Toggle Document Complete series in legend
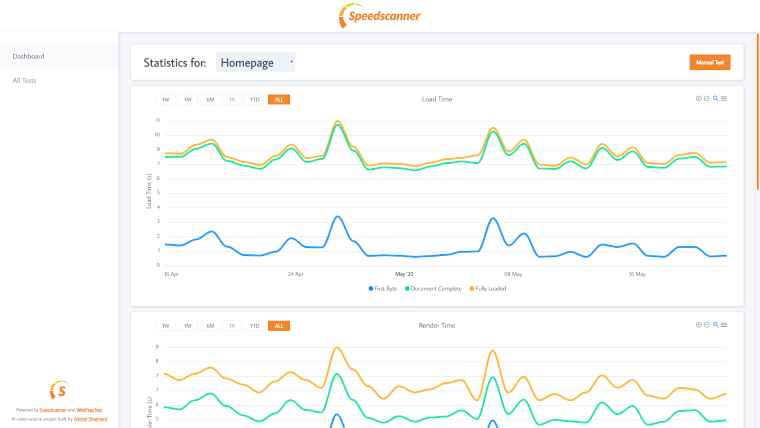760x428 pixels. coord(433,288)
